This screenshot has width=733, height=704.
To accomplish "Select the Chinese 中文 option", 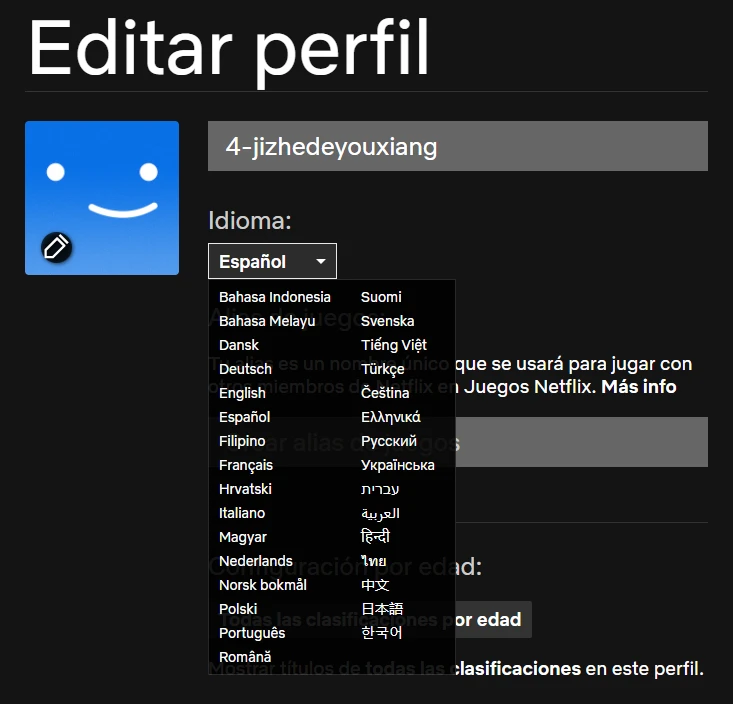I will (375, 585).
